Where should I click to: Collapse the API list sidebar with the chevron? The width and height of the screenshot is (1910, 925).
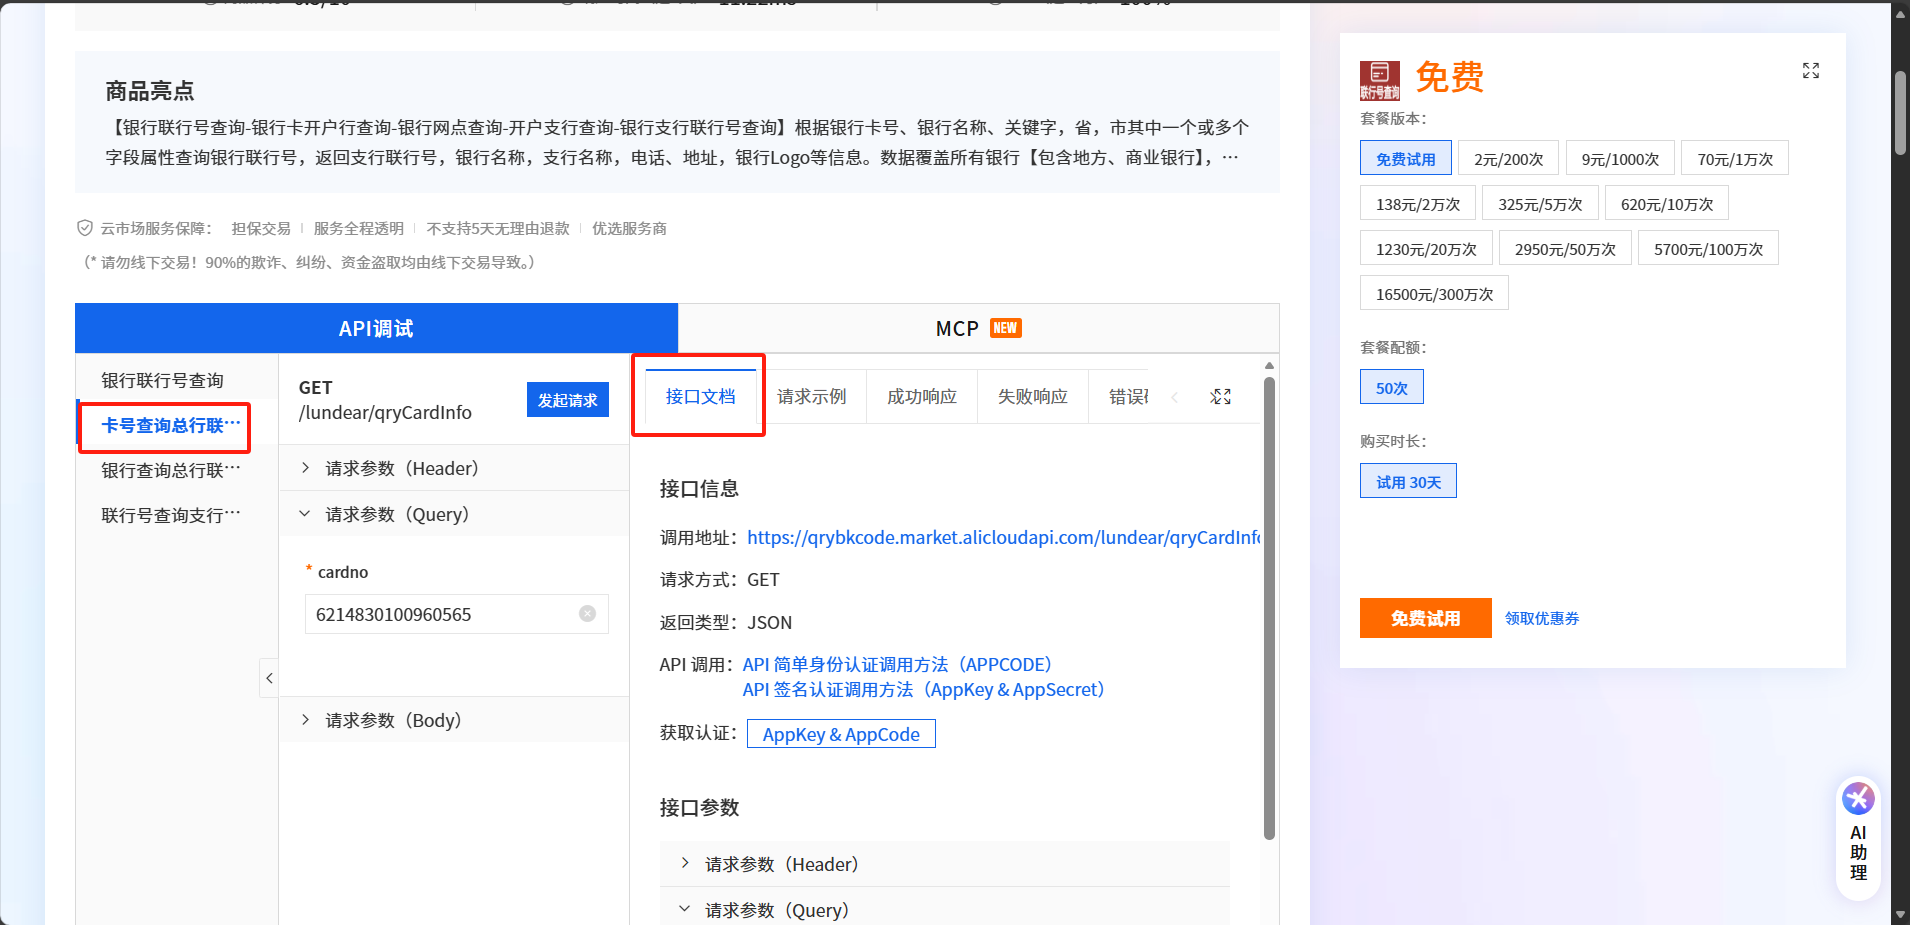268,678
